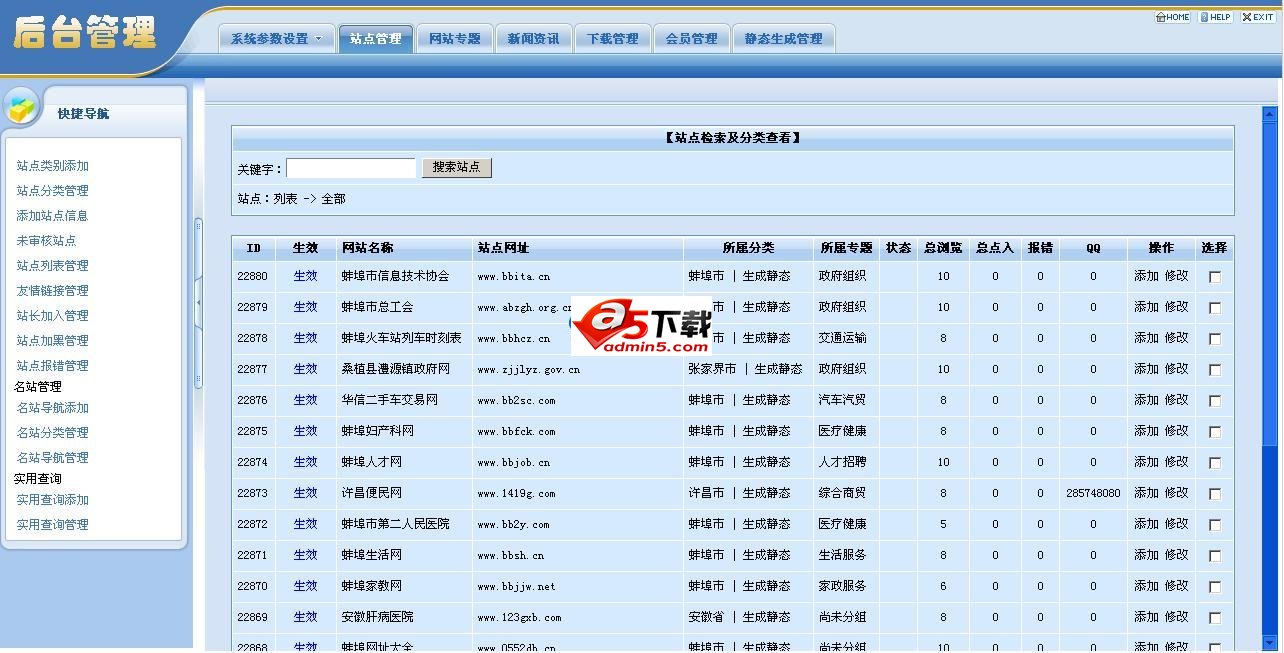The width and height of the screenshot is (1284, 653).
Task: Click 添加 for row 22875
Action: pos(1146,431)
